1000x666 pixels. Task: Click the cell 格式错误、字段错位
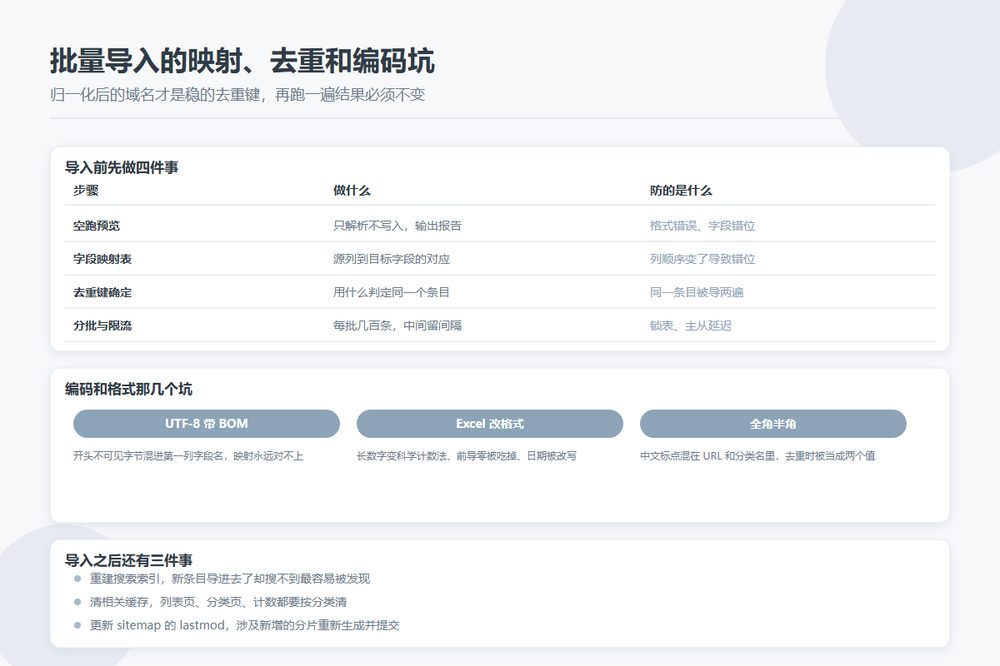coord(702,225)
